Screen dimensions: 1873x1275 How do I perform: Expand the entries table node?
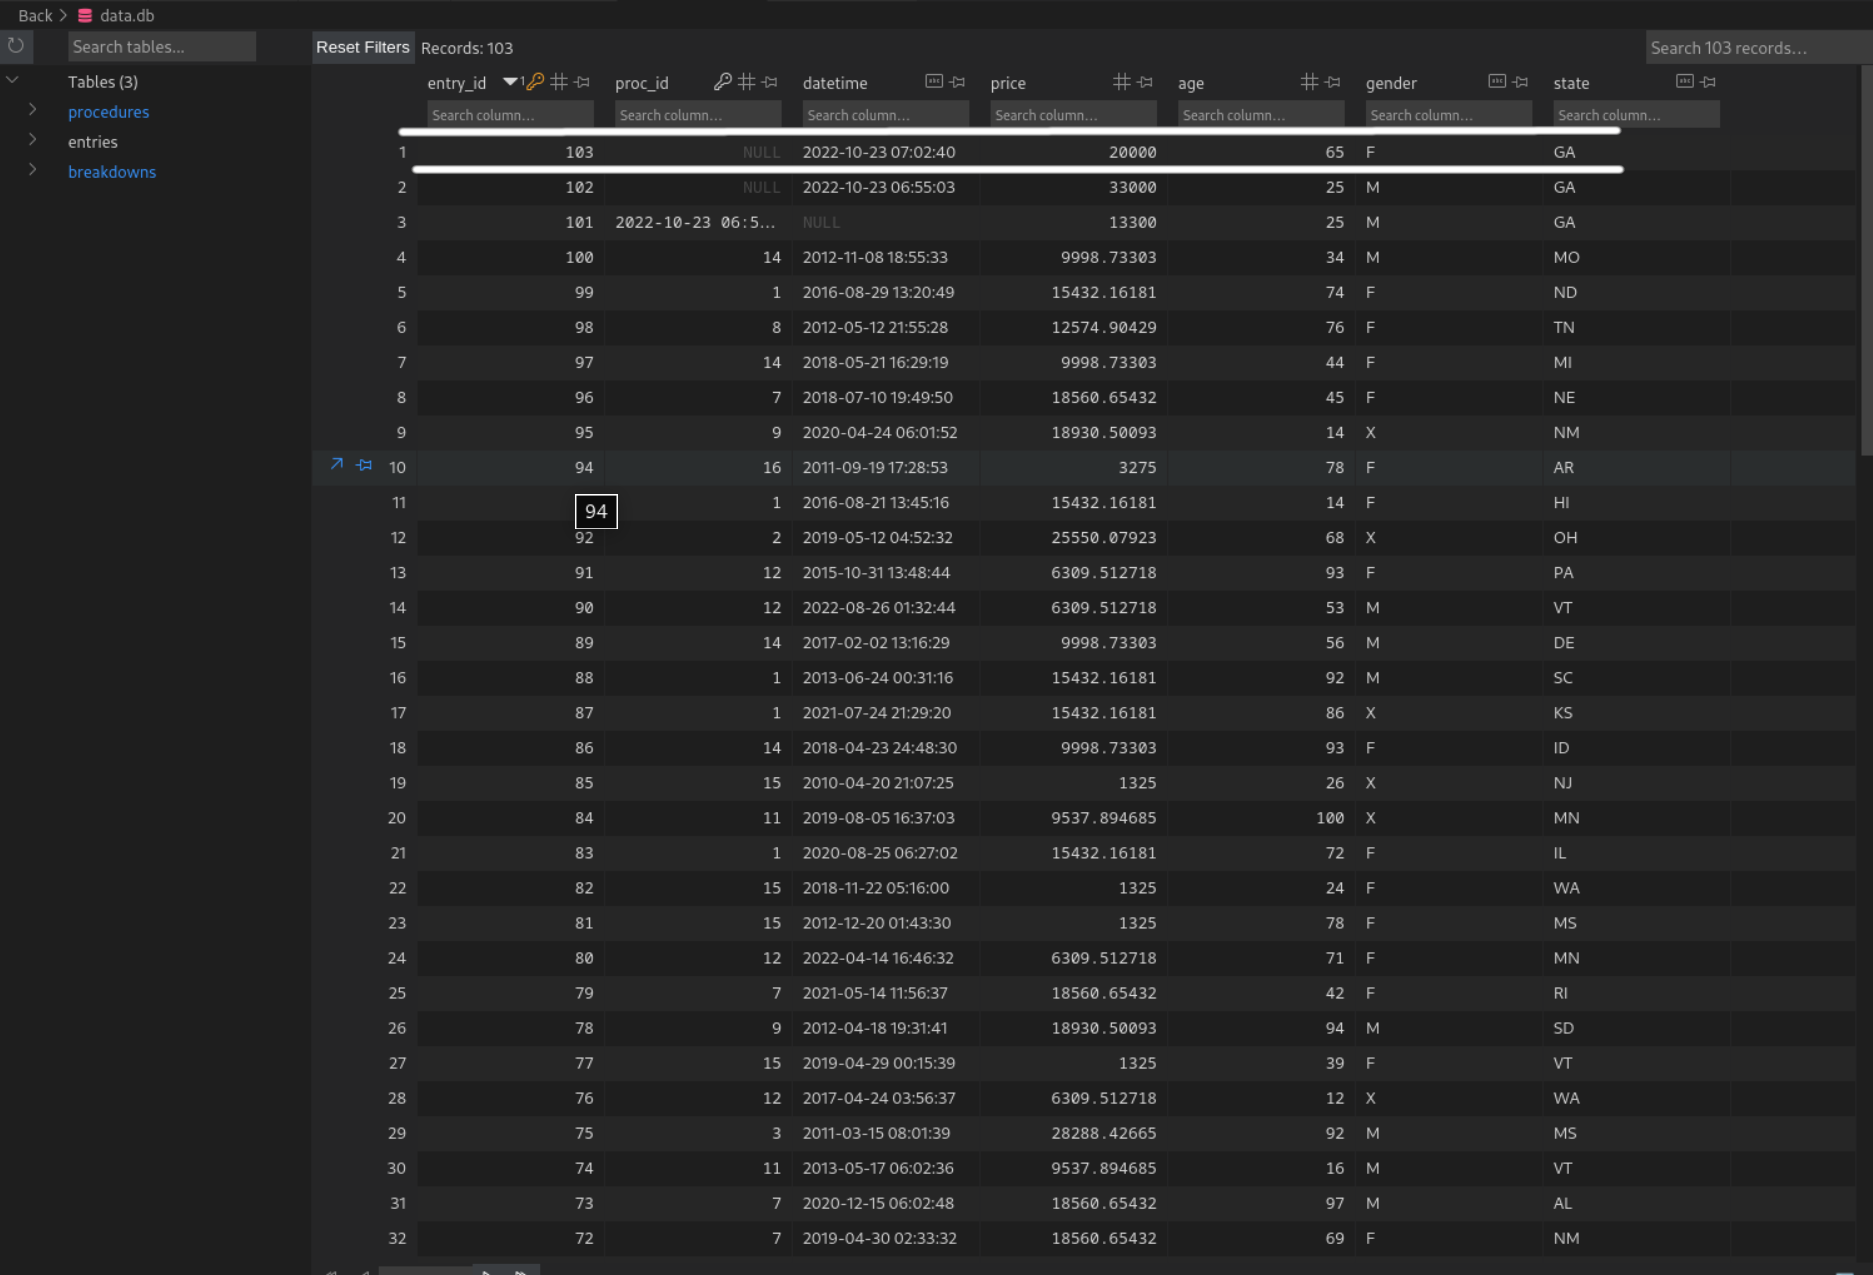point(33,140)
